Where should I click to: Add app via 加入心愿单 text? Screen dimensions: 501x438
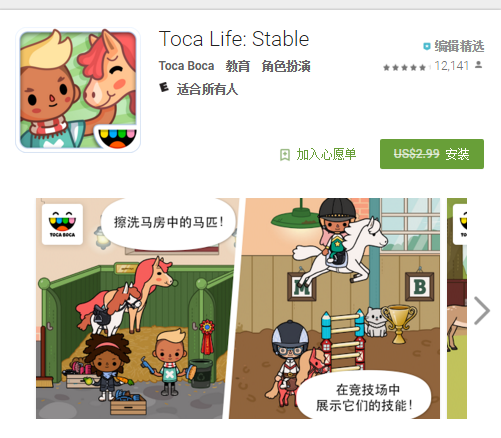pos(326,155)
